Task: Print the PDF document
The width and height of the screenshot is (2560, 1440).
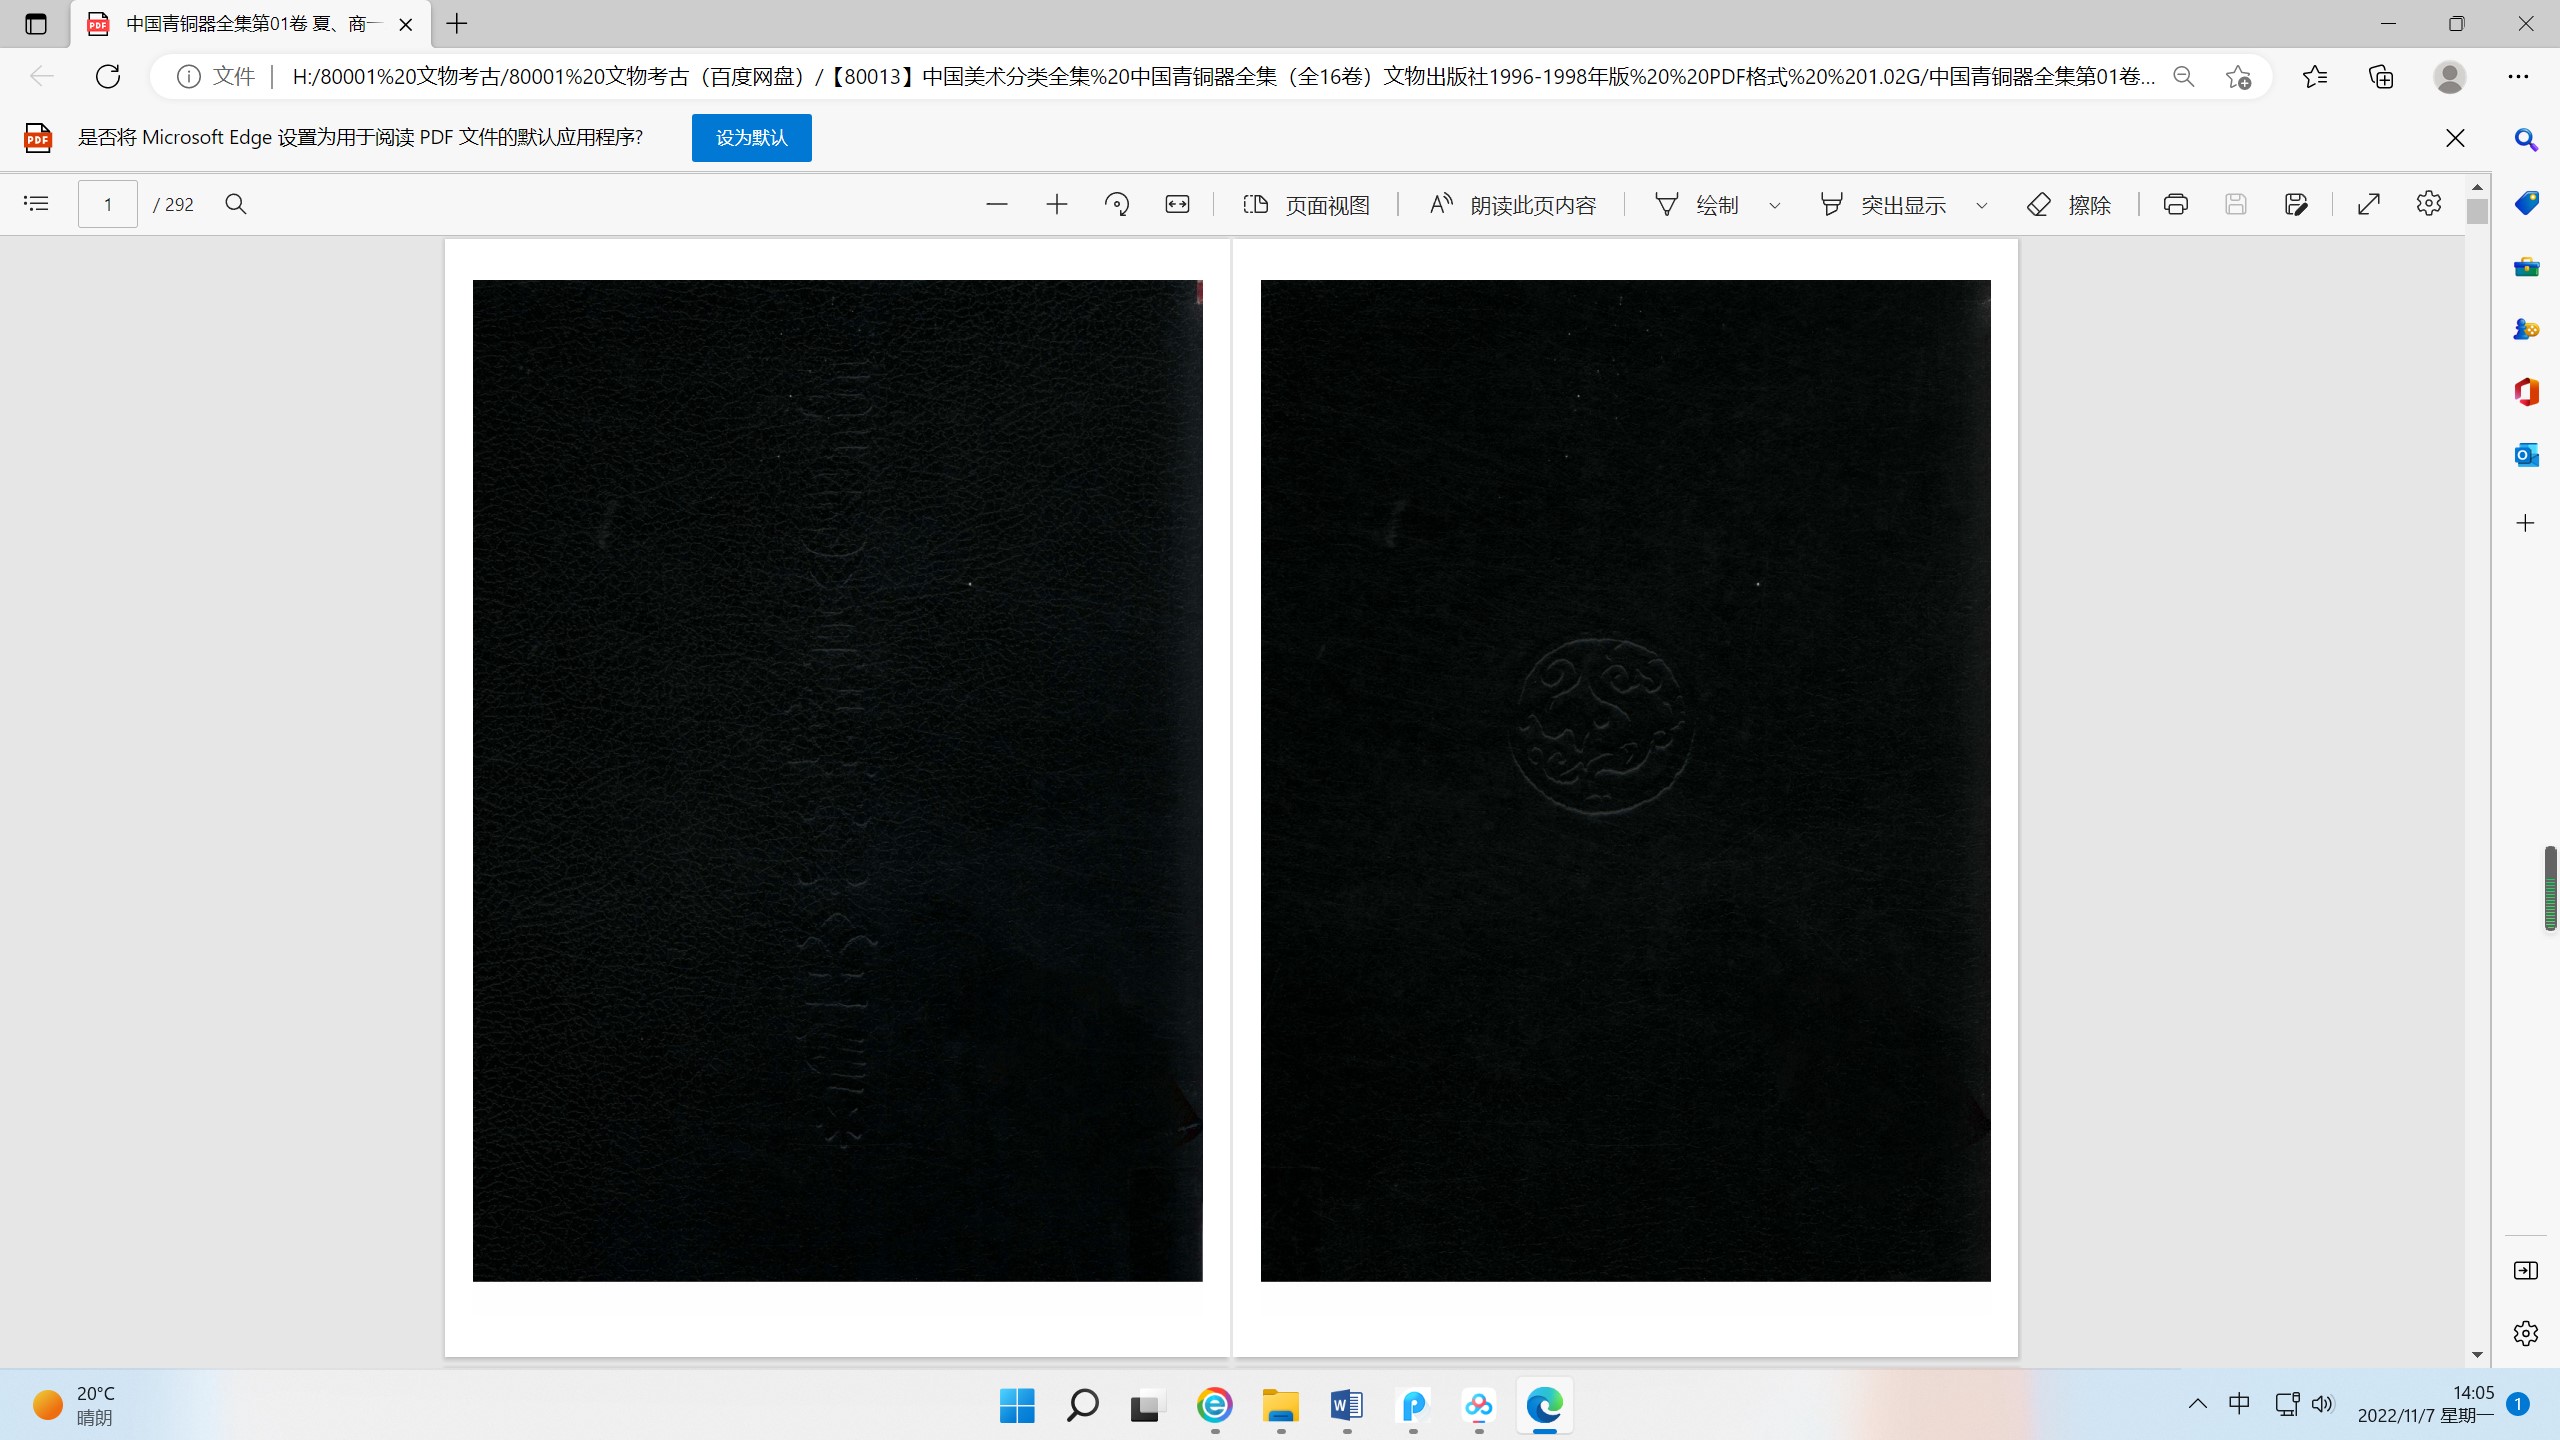Action: [x=2176, y=204]
